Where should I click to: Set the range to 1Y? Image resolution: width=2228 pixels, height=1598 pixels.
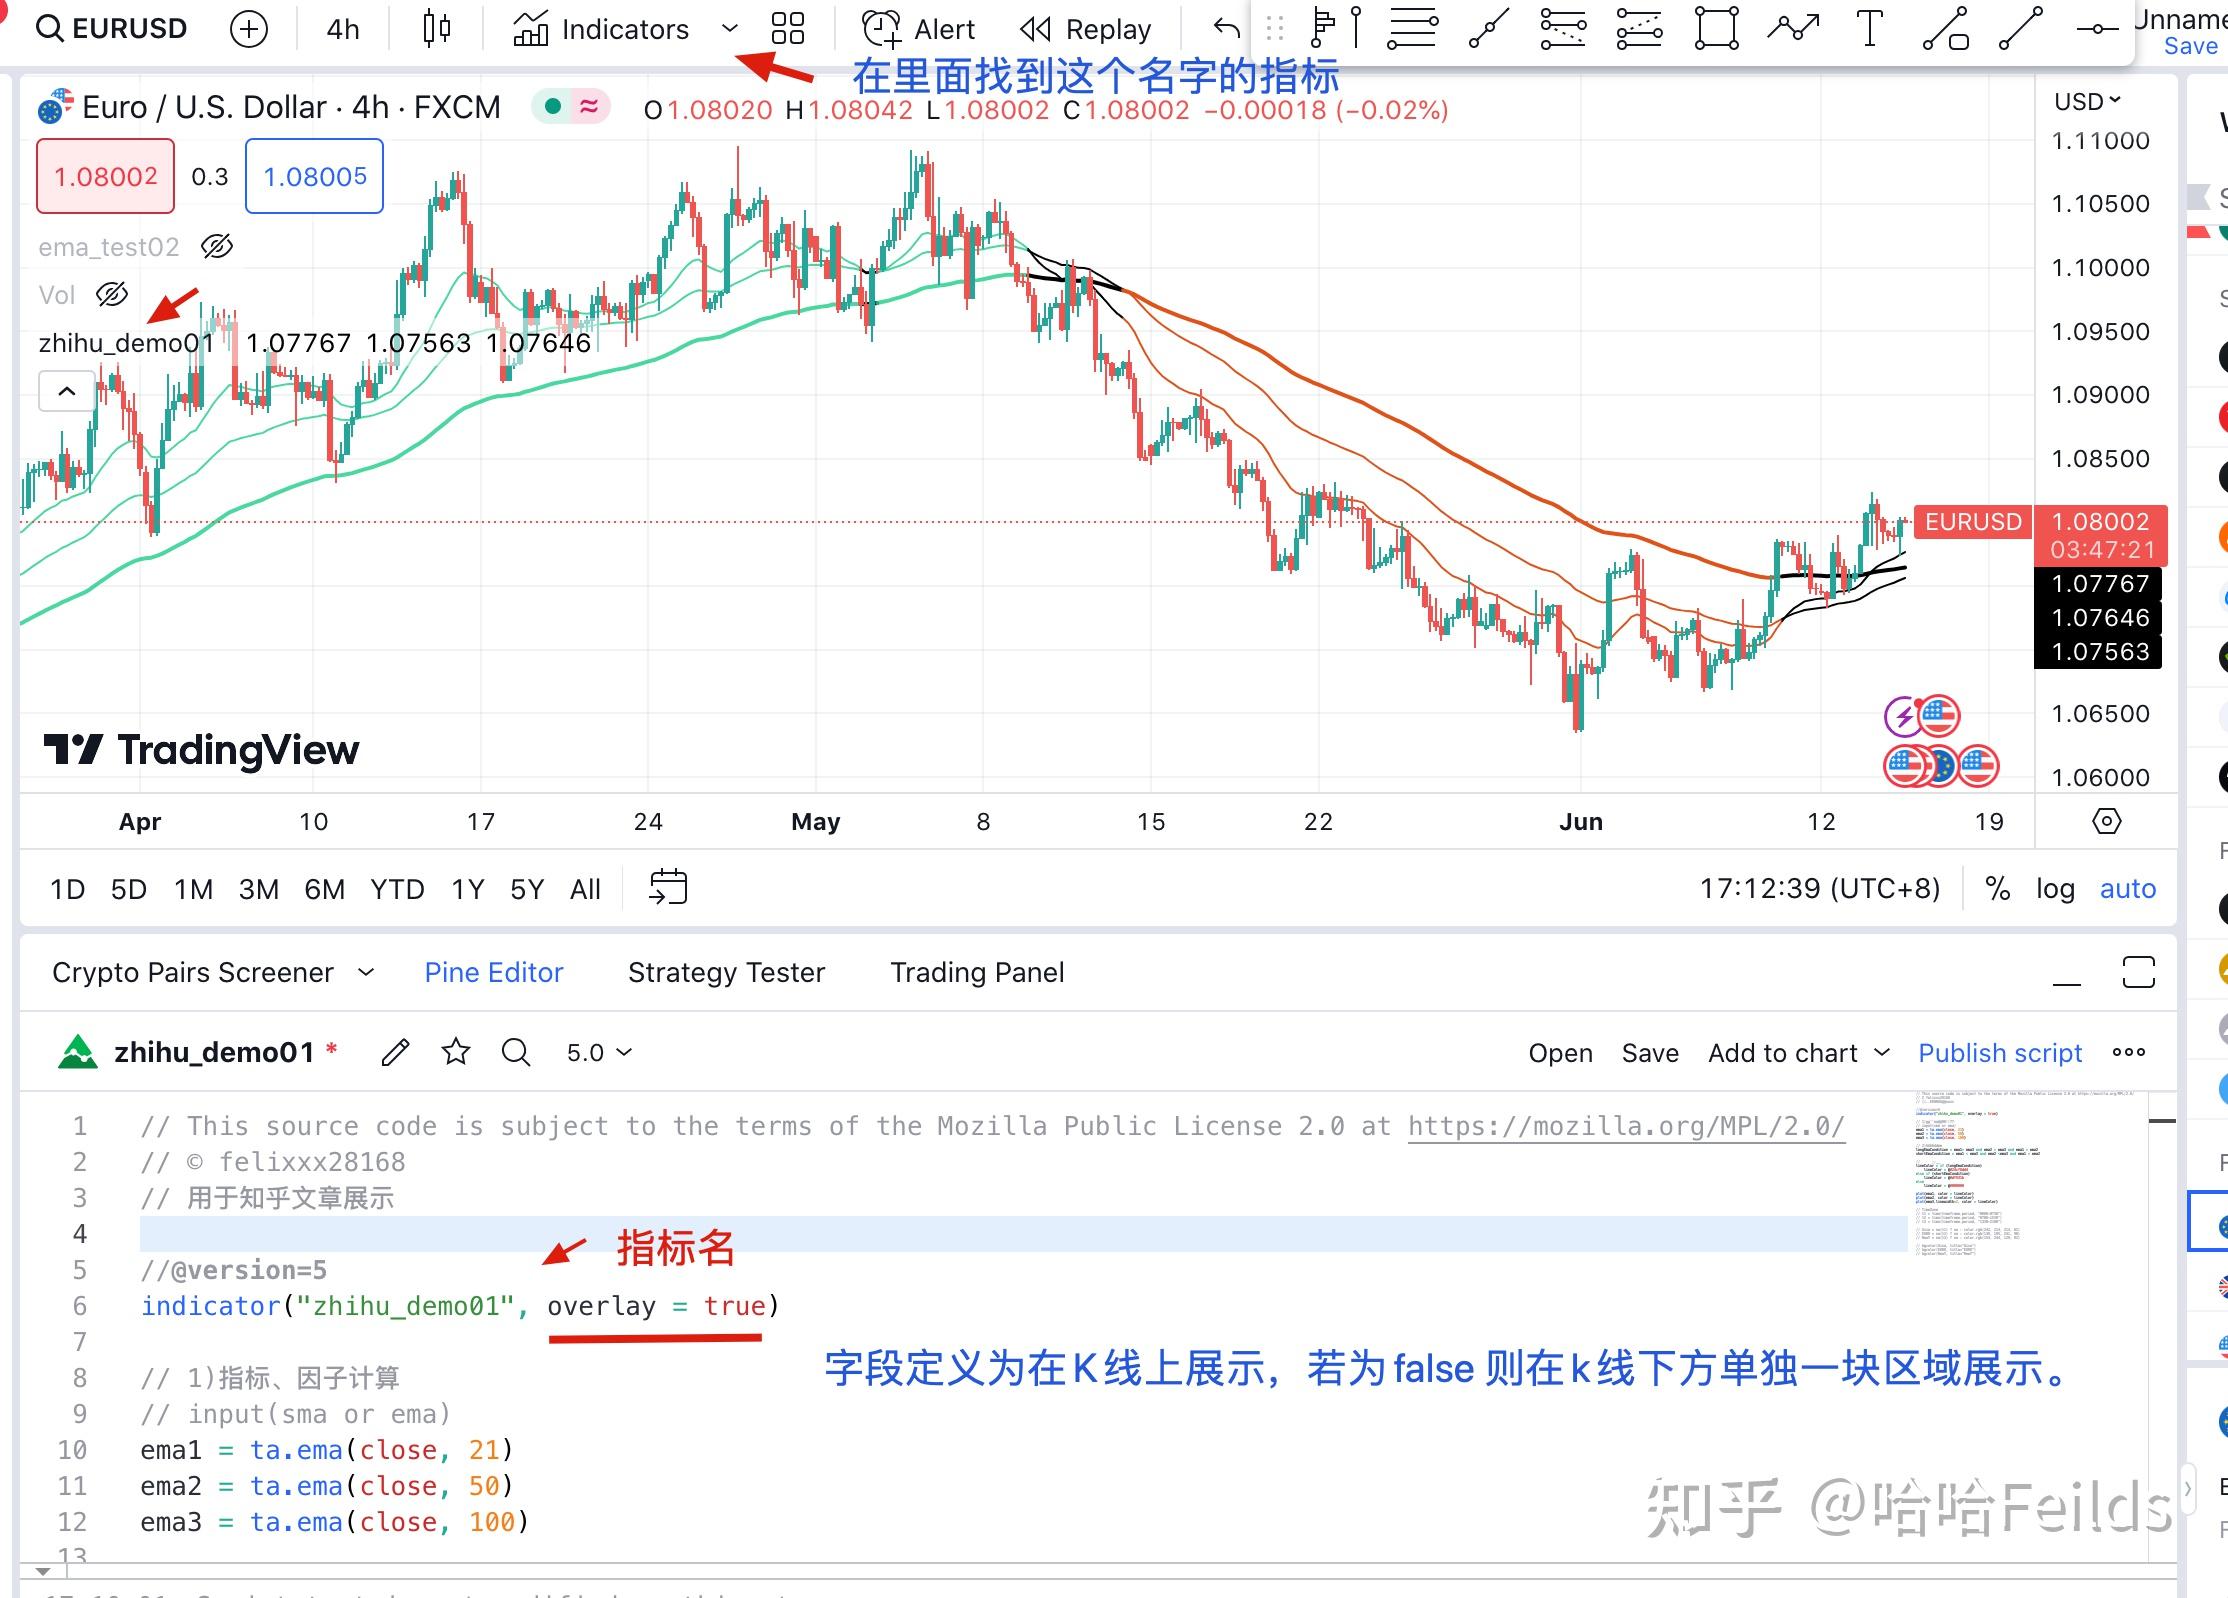click(x=467, y=889)
